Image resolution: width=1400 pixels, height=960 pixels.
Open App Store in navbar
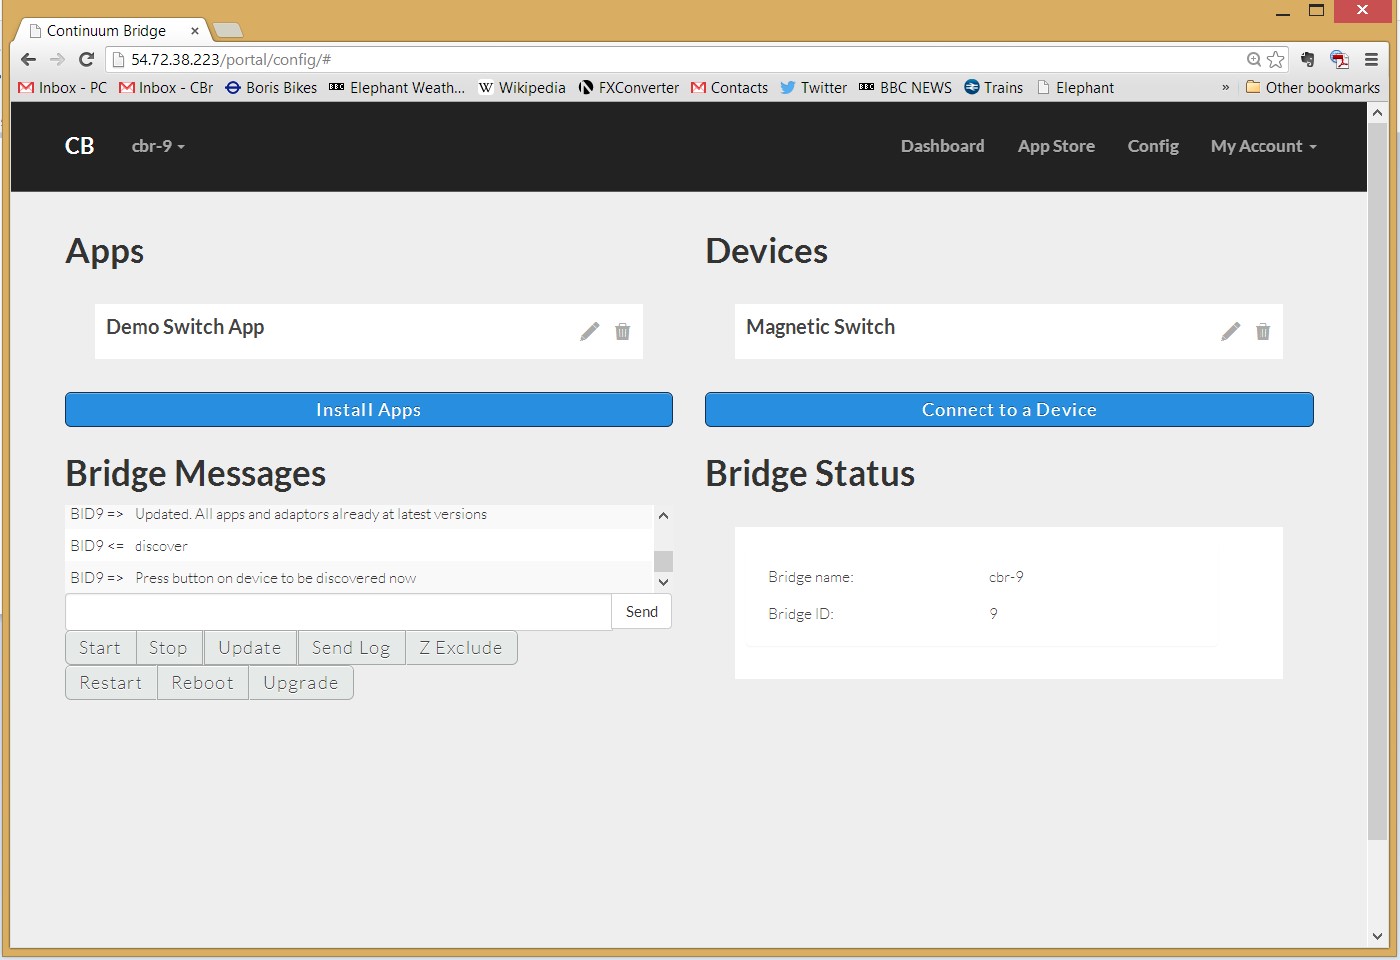pos(1056,146)
